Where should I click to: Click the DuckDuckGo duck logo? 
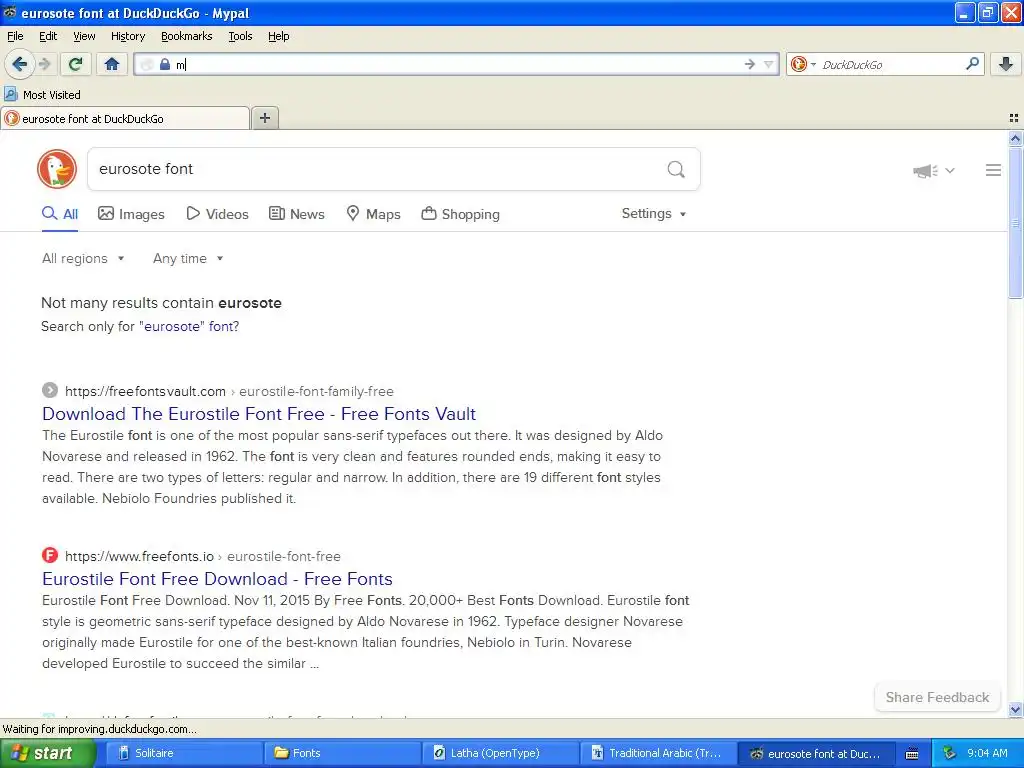tap(57, 169)
